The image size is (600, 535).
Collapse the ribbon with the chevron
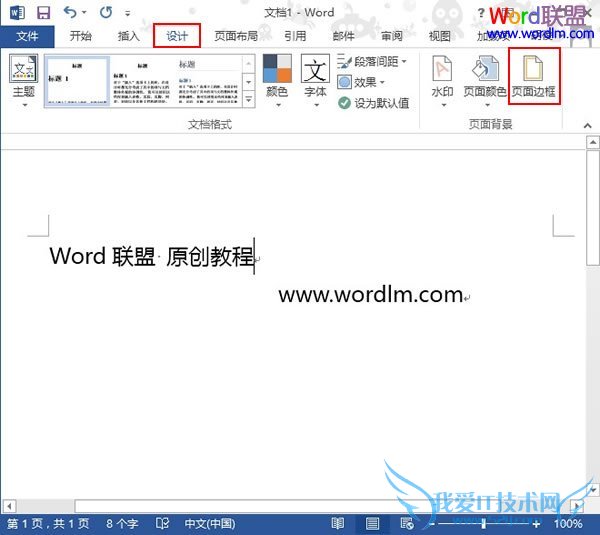pyautogui.click(x=587, y=126)
